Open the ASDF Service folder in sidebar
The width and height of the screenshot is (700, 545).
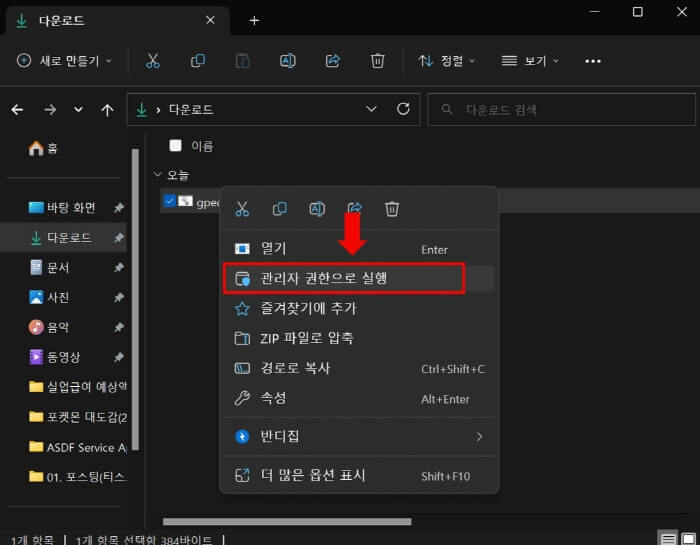[78, 447]
